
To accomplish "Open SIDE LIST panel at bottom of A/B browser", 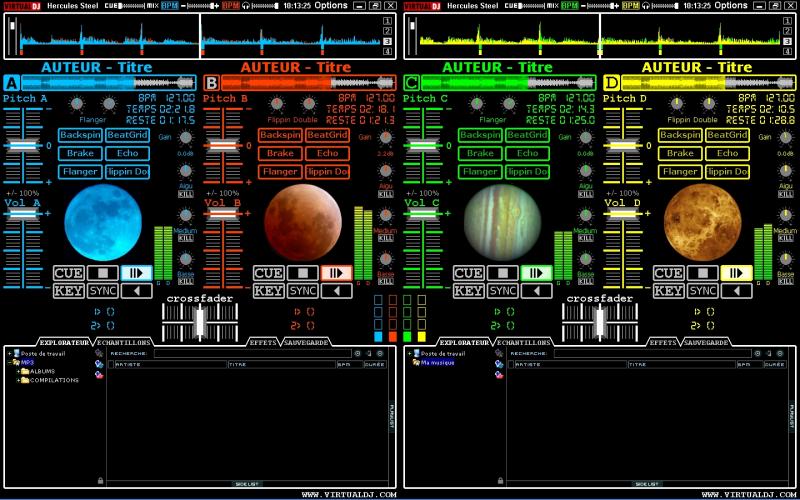I will pos(248,484).
